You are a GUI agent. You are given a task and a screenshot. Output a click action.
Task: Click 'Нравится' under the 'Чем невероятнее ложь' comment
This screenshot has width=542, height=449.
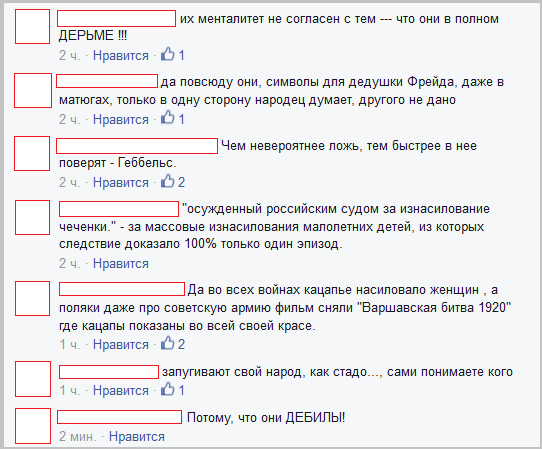(121, 183)
